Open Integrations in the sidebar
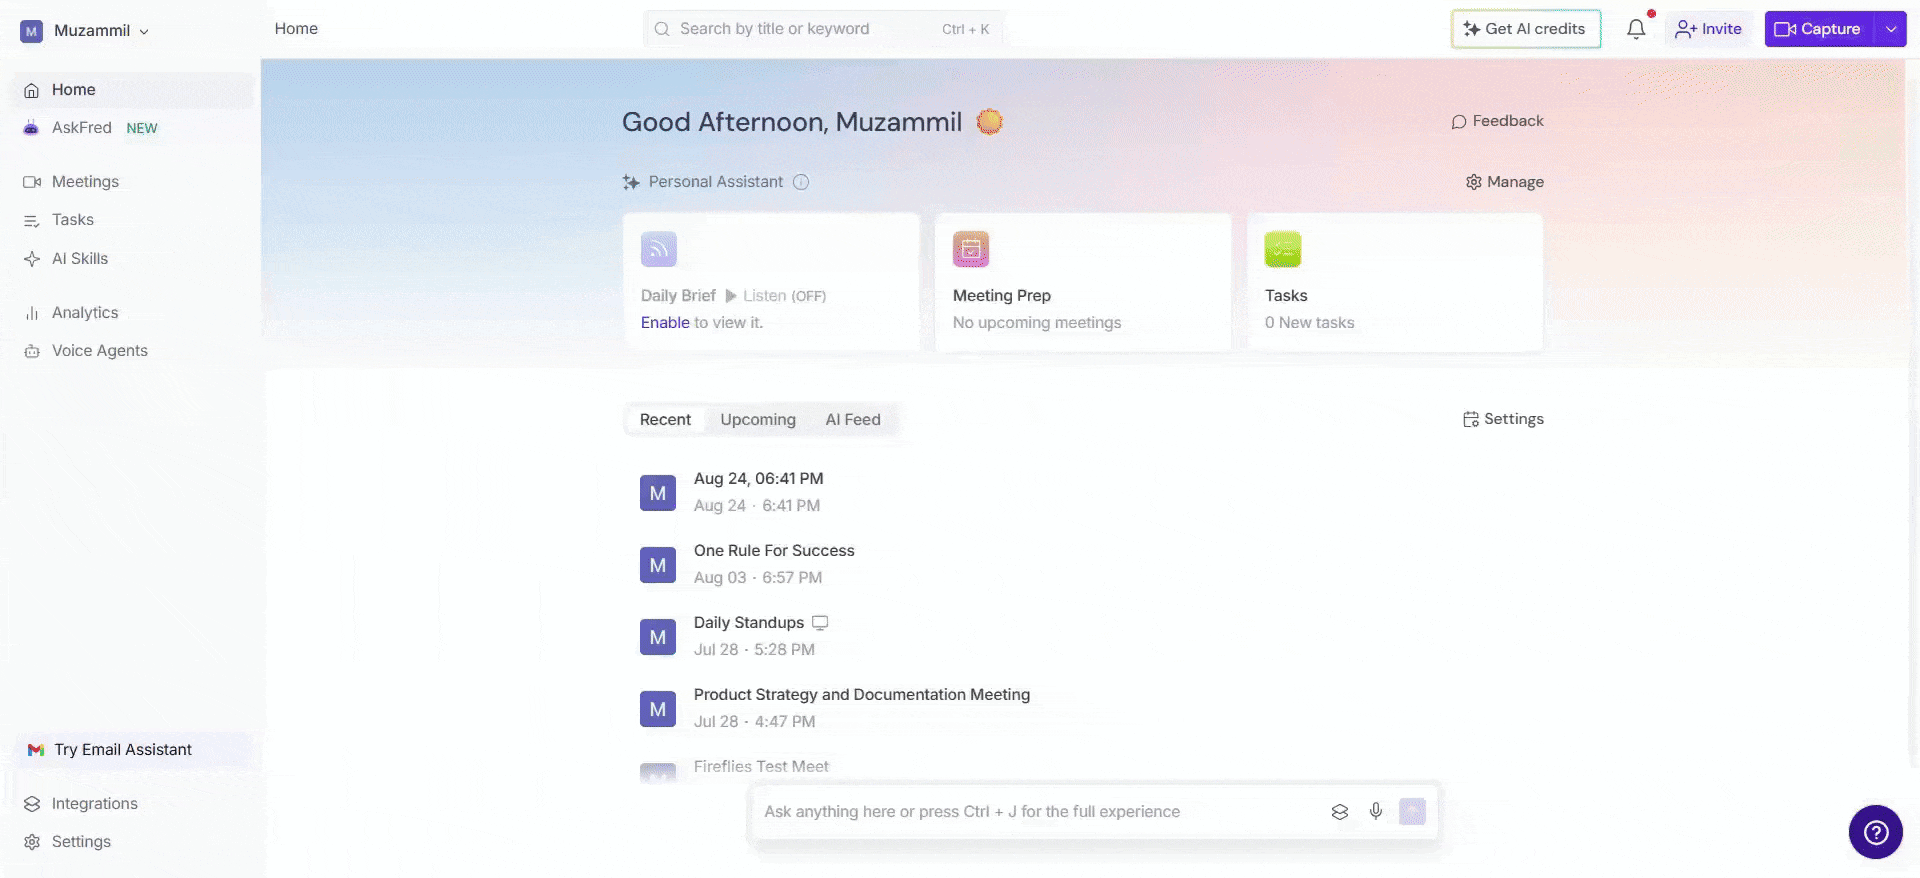The width and height of the screenshot is (1920, 878). 134,804
